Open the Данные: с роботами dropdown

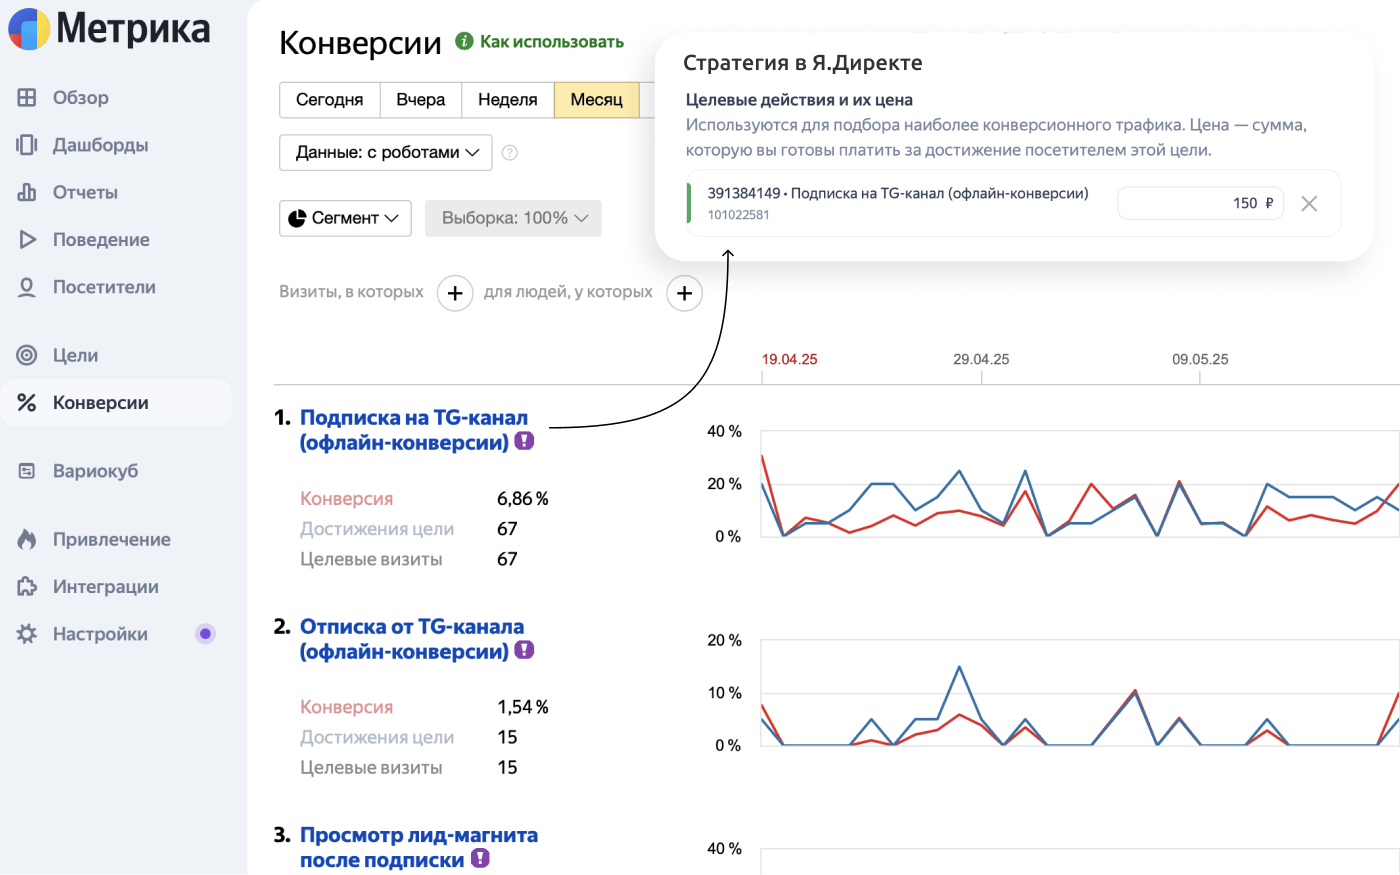(x=385, y=152)
